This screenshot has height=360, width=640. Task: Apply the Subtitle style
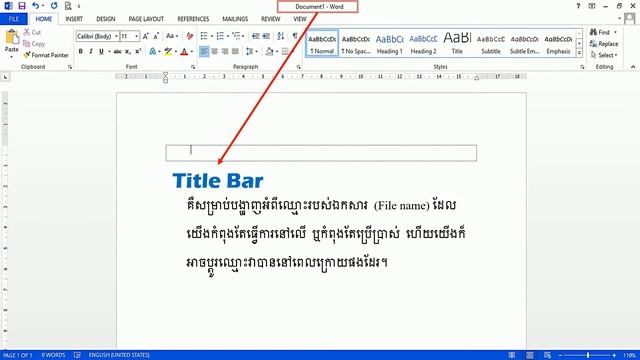pos(491,43)
